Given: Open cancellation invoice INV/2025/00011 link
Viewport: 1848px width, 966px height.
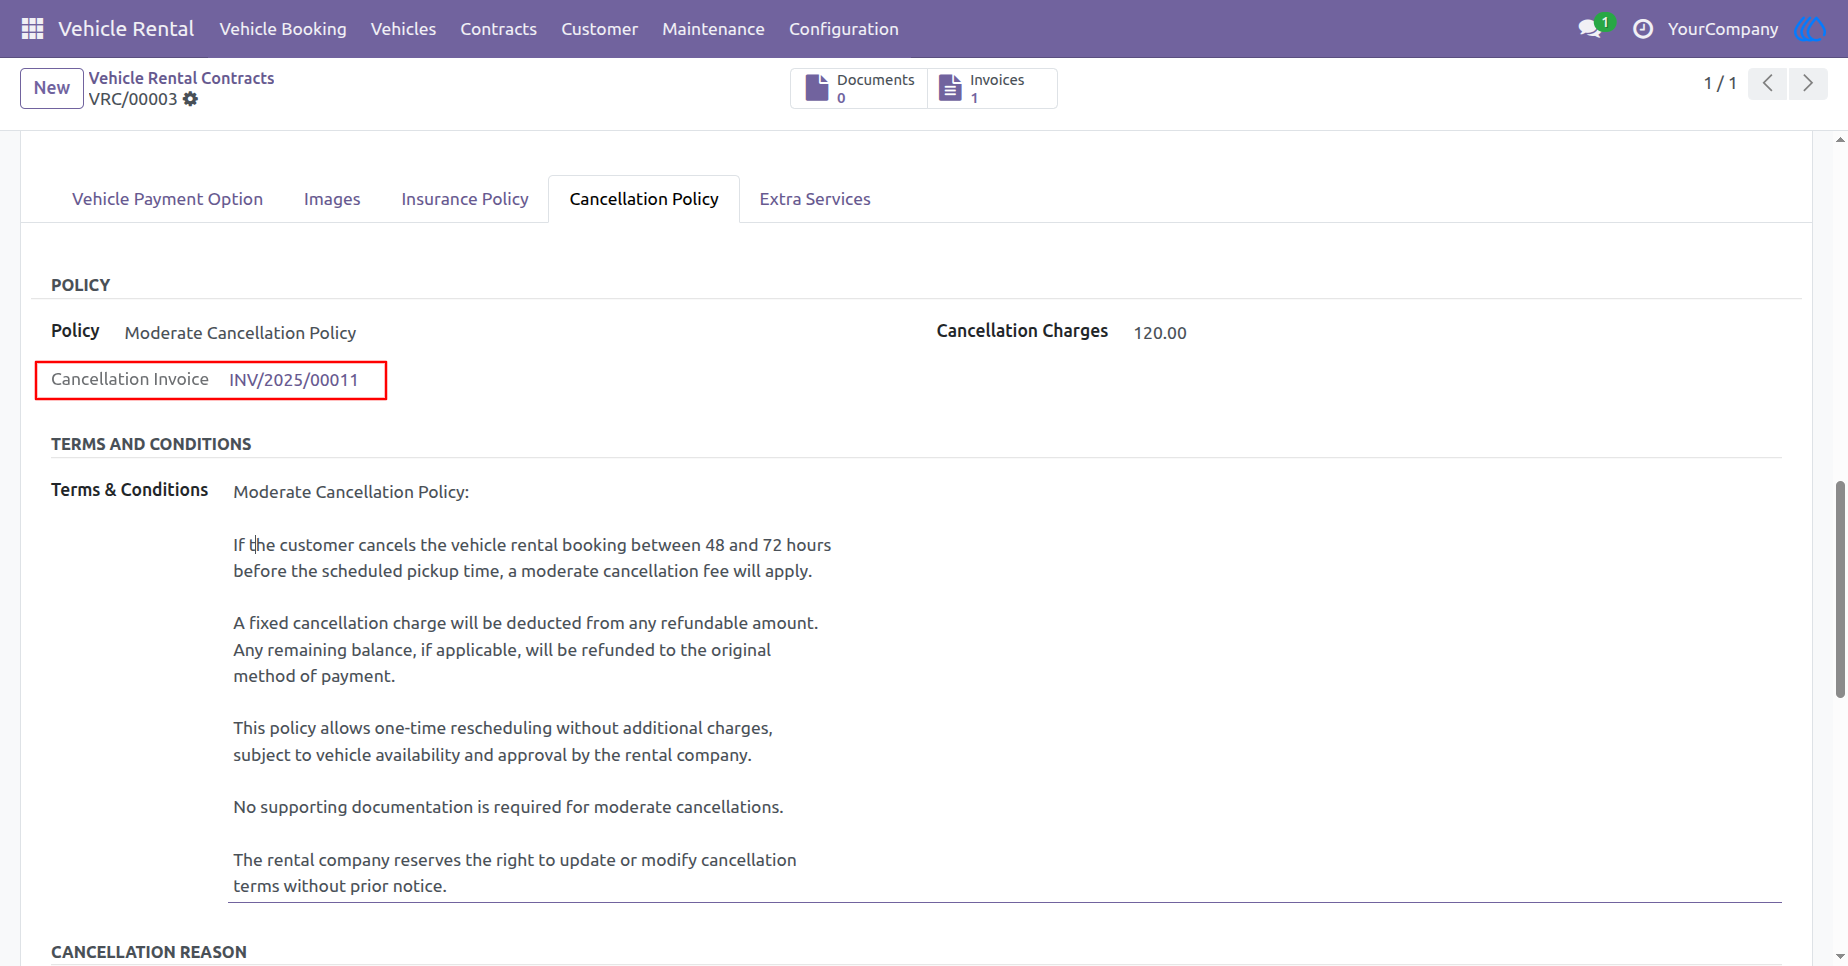Looking at the screenshot, I should pyautogui.click(x=294, y=380).
